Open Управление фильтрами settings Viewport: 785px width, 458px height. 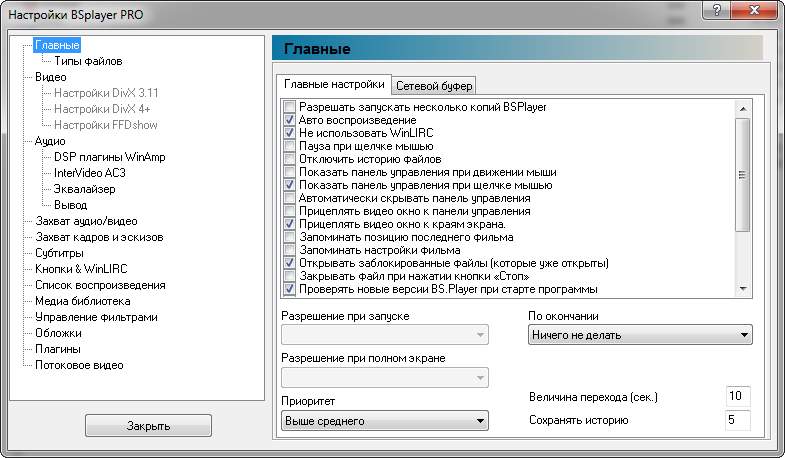point(96,317)
